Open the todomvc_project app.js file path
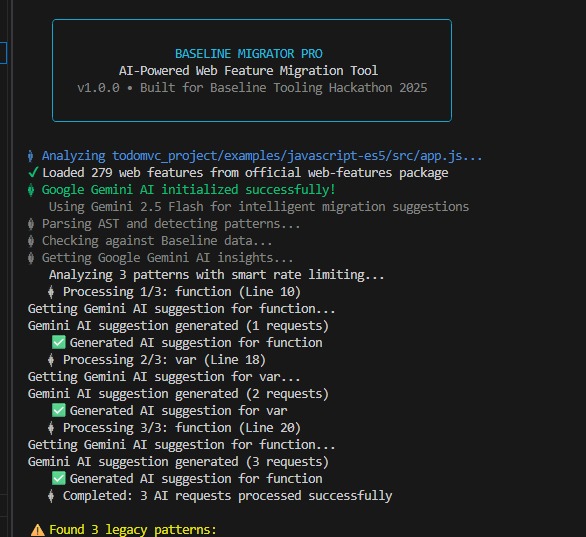586x537 pixels. point(297,155)
